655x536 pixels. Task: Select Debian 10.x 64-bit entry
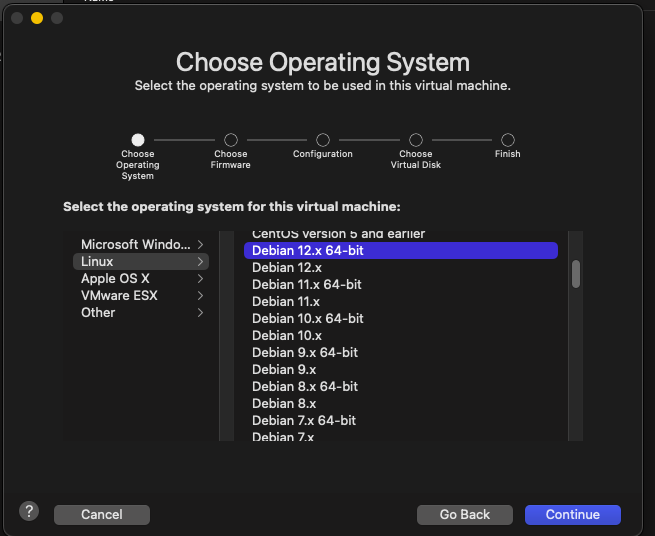pyautogui.click(x=307, y=319)
